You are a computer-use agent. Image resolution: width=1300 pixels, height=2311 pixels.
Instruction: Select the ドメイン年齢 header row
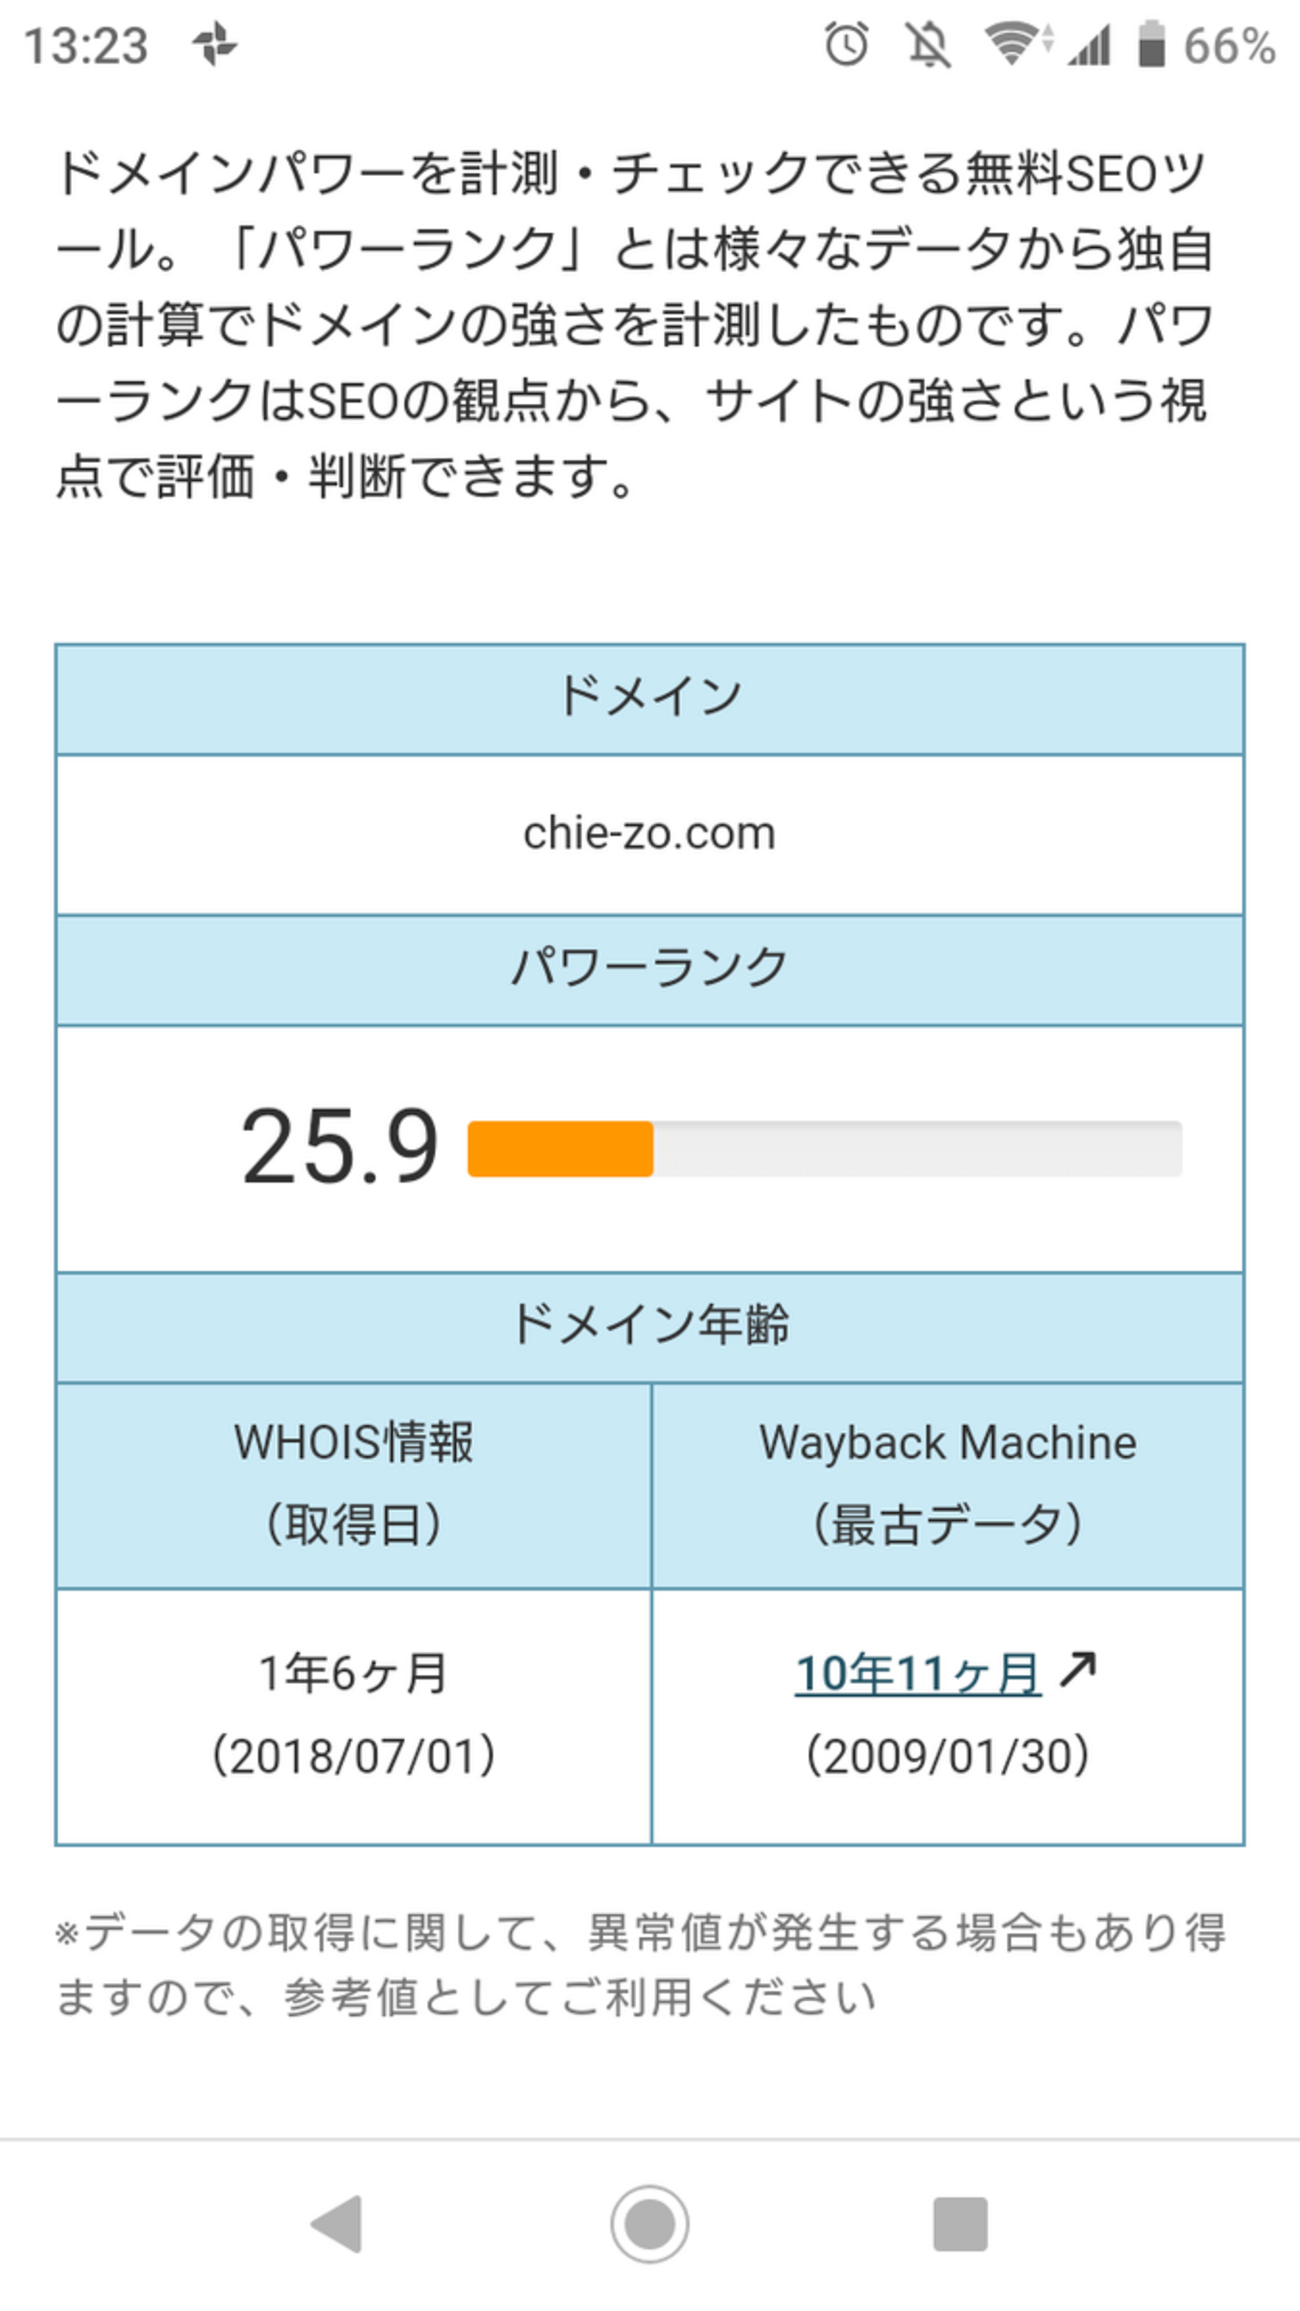pos(650,1326)
